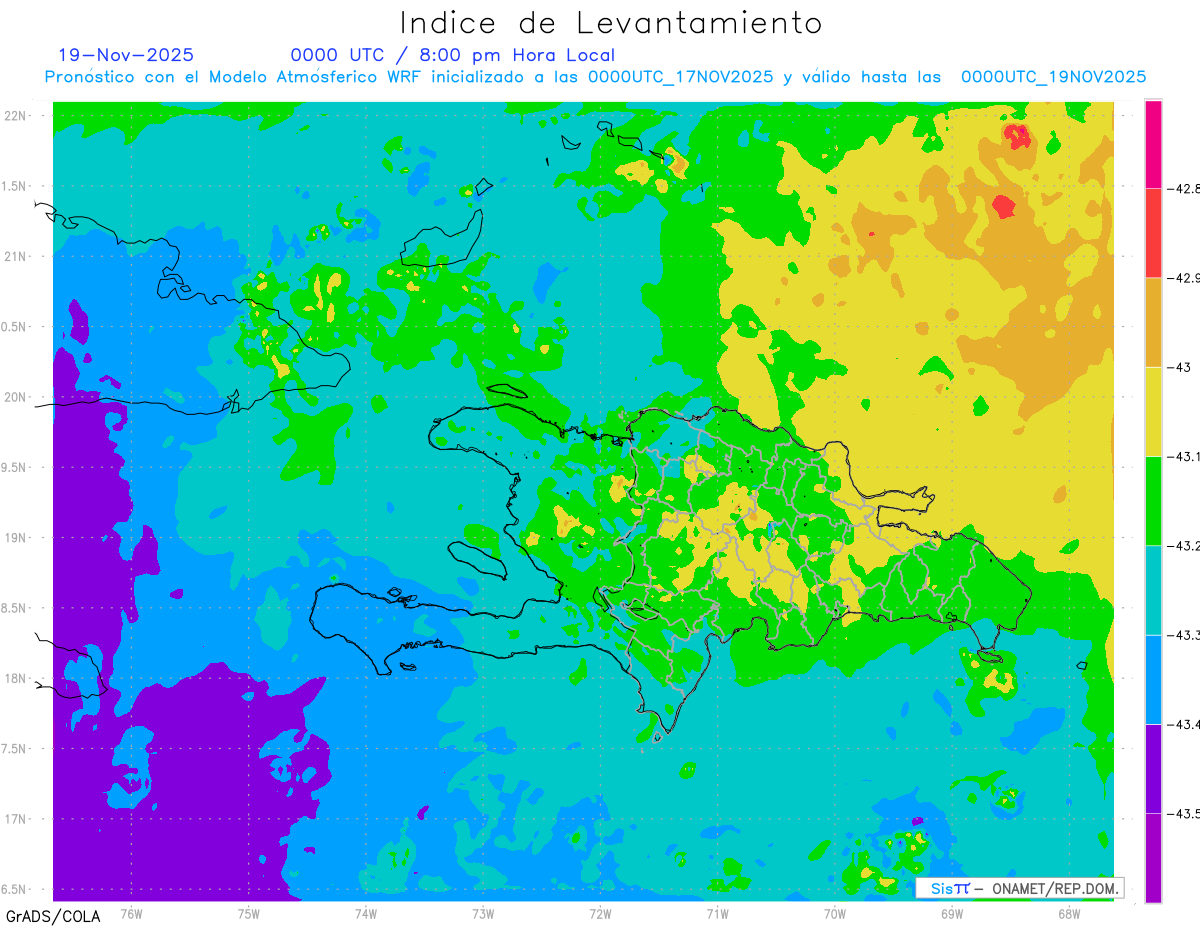Click the 'GrADS/COLA' label
Viewport: 1200px width, 927px height.
click(x=53, y=916)
